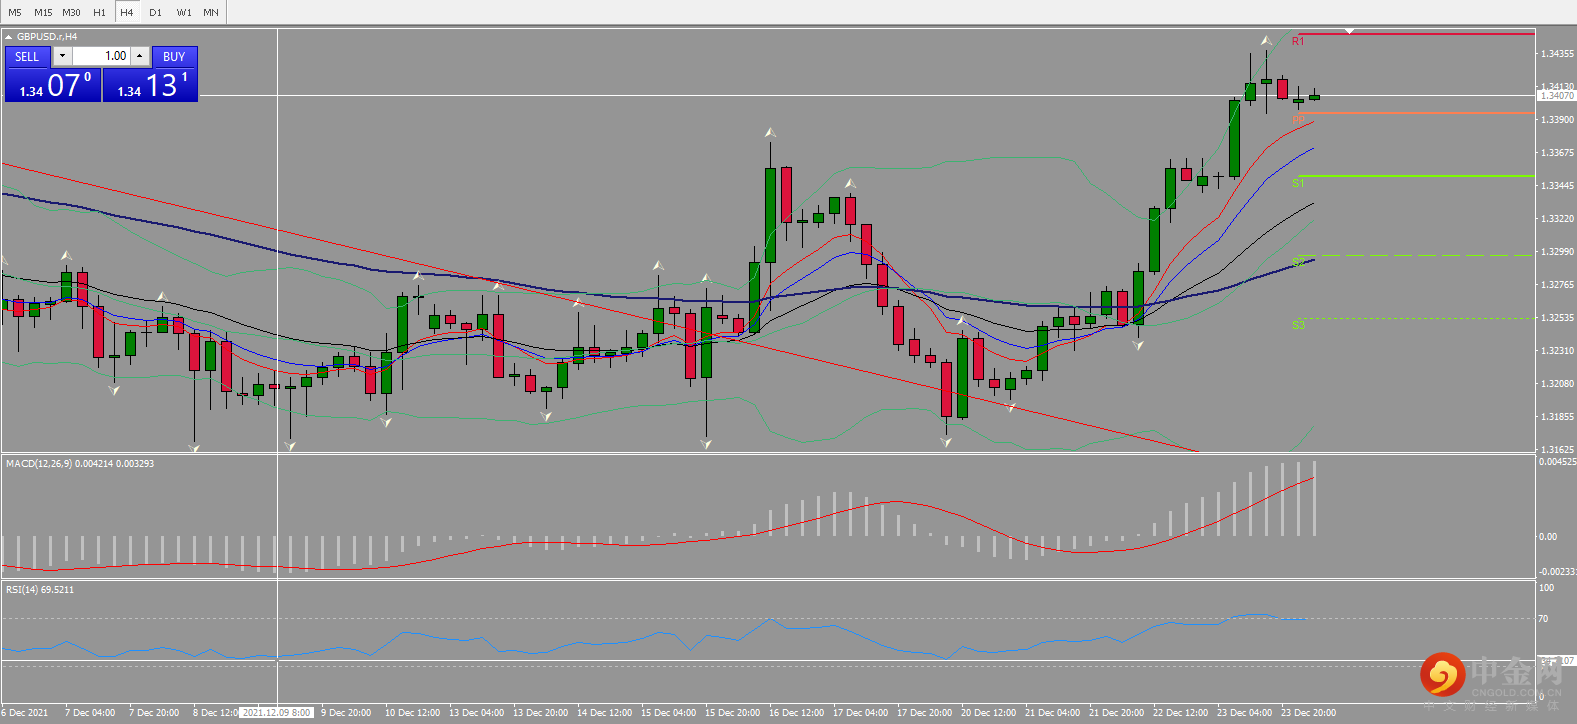
Task: Click the fractal arrow above the 16 Dec peak candle
Action: point(770,132)
